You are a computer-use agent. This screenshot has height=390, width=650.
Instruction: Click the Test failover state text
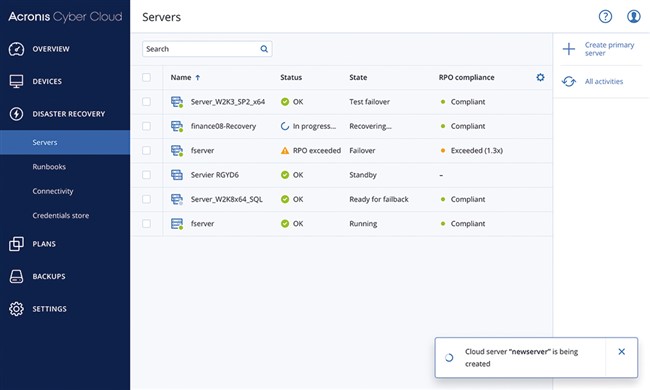[x=369, y=102]
